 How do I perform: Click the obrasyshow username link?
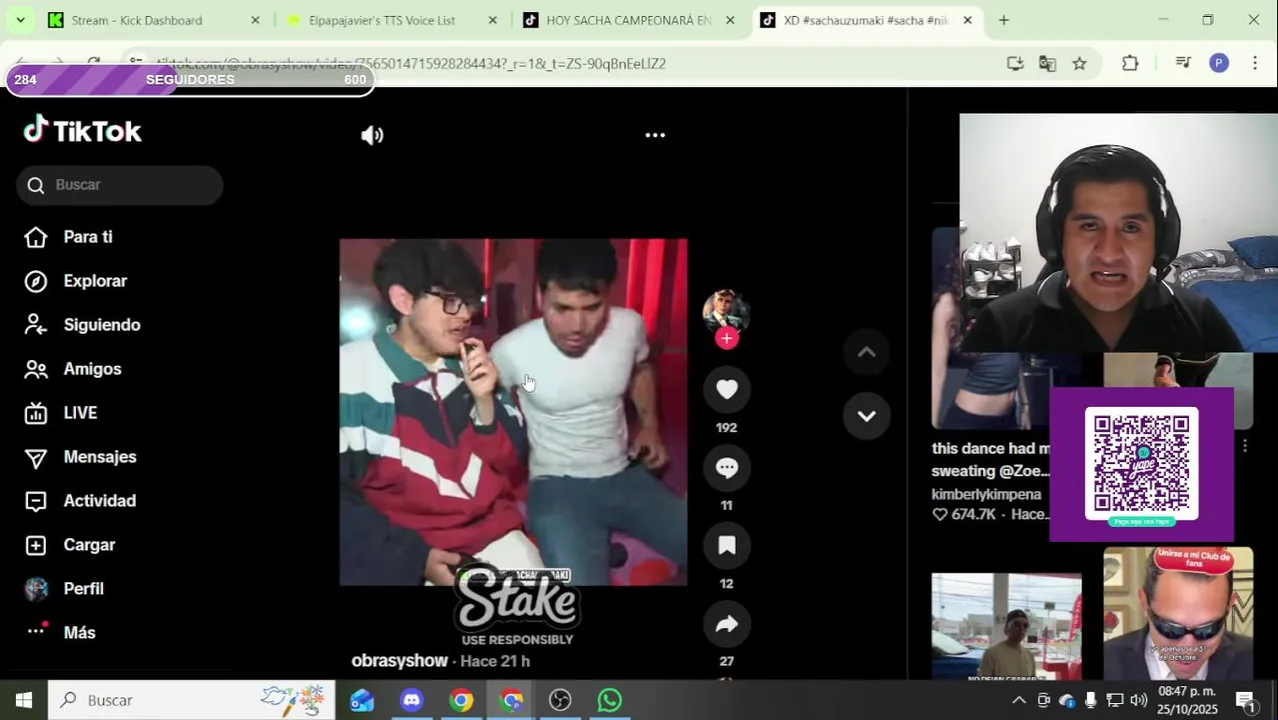(x=399, y=661)
